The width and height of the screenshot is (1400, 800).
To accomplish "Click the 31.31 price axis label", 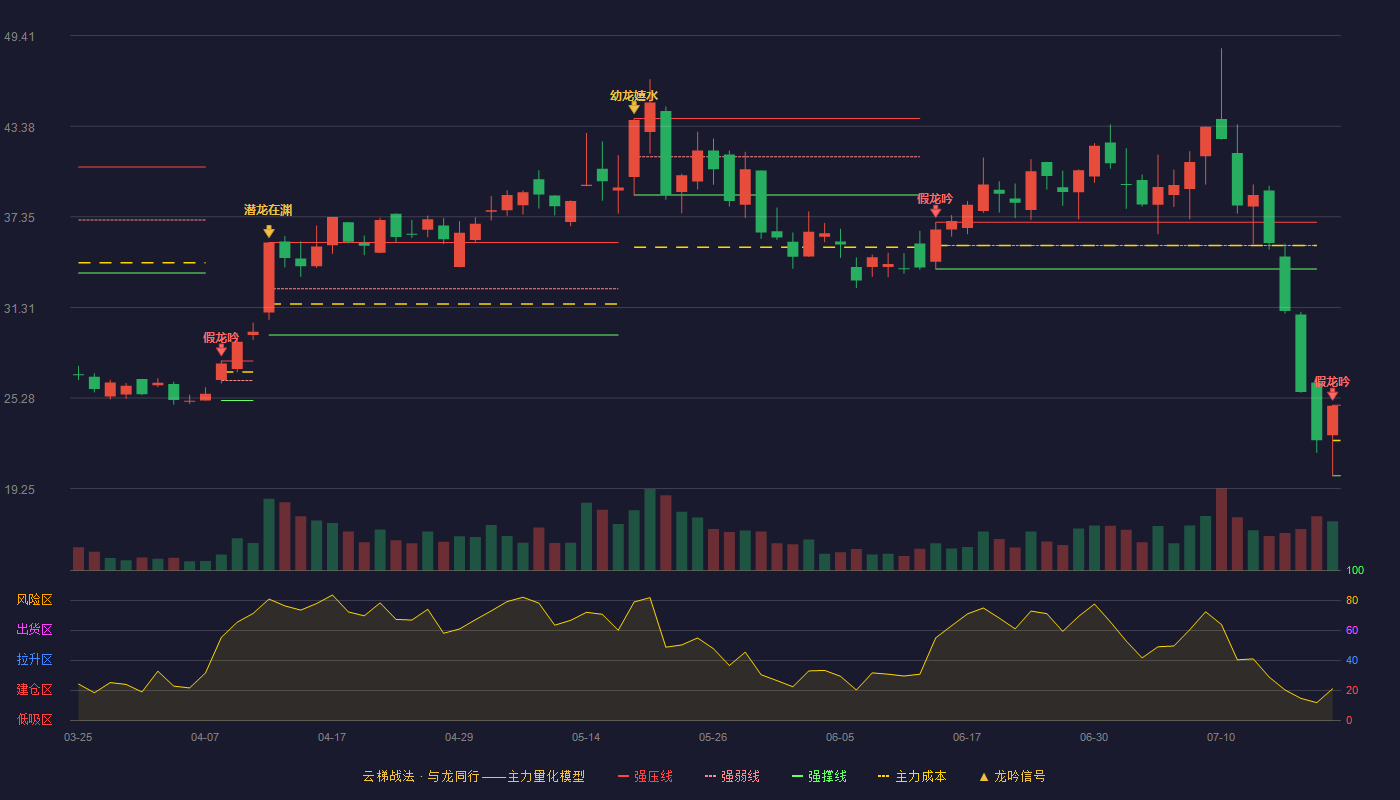I will point(19,309).
